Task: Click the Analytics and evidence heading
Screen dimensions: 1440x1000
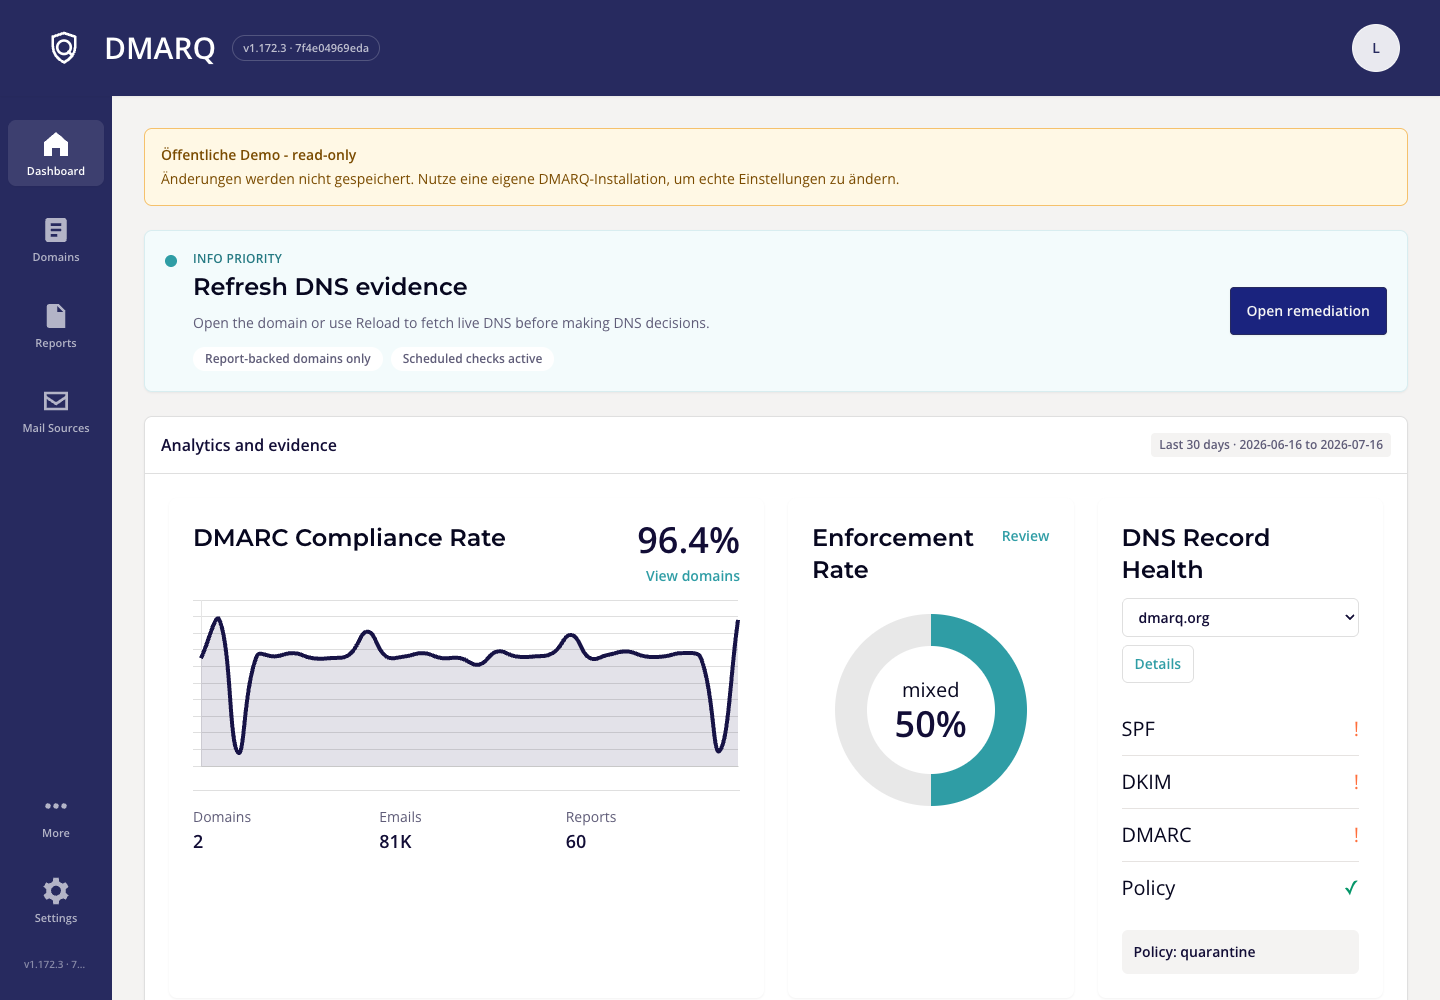Action: point(249,445)
